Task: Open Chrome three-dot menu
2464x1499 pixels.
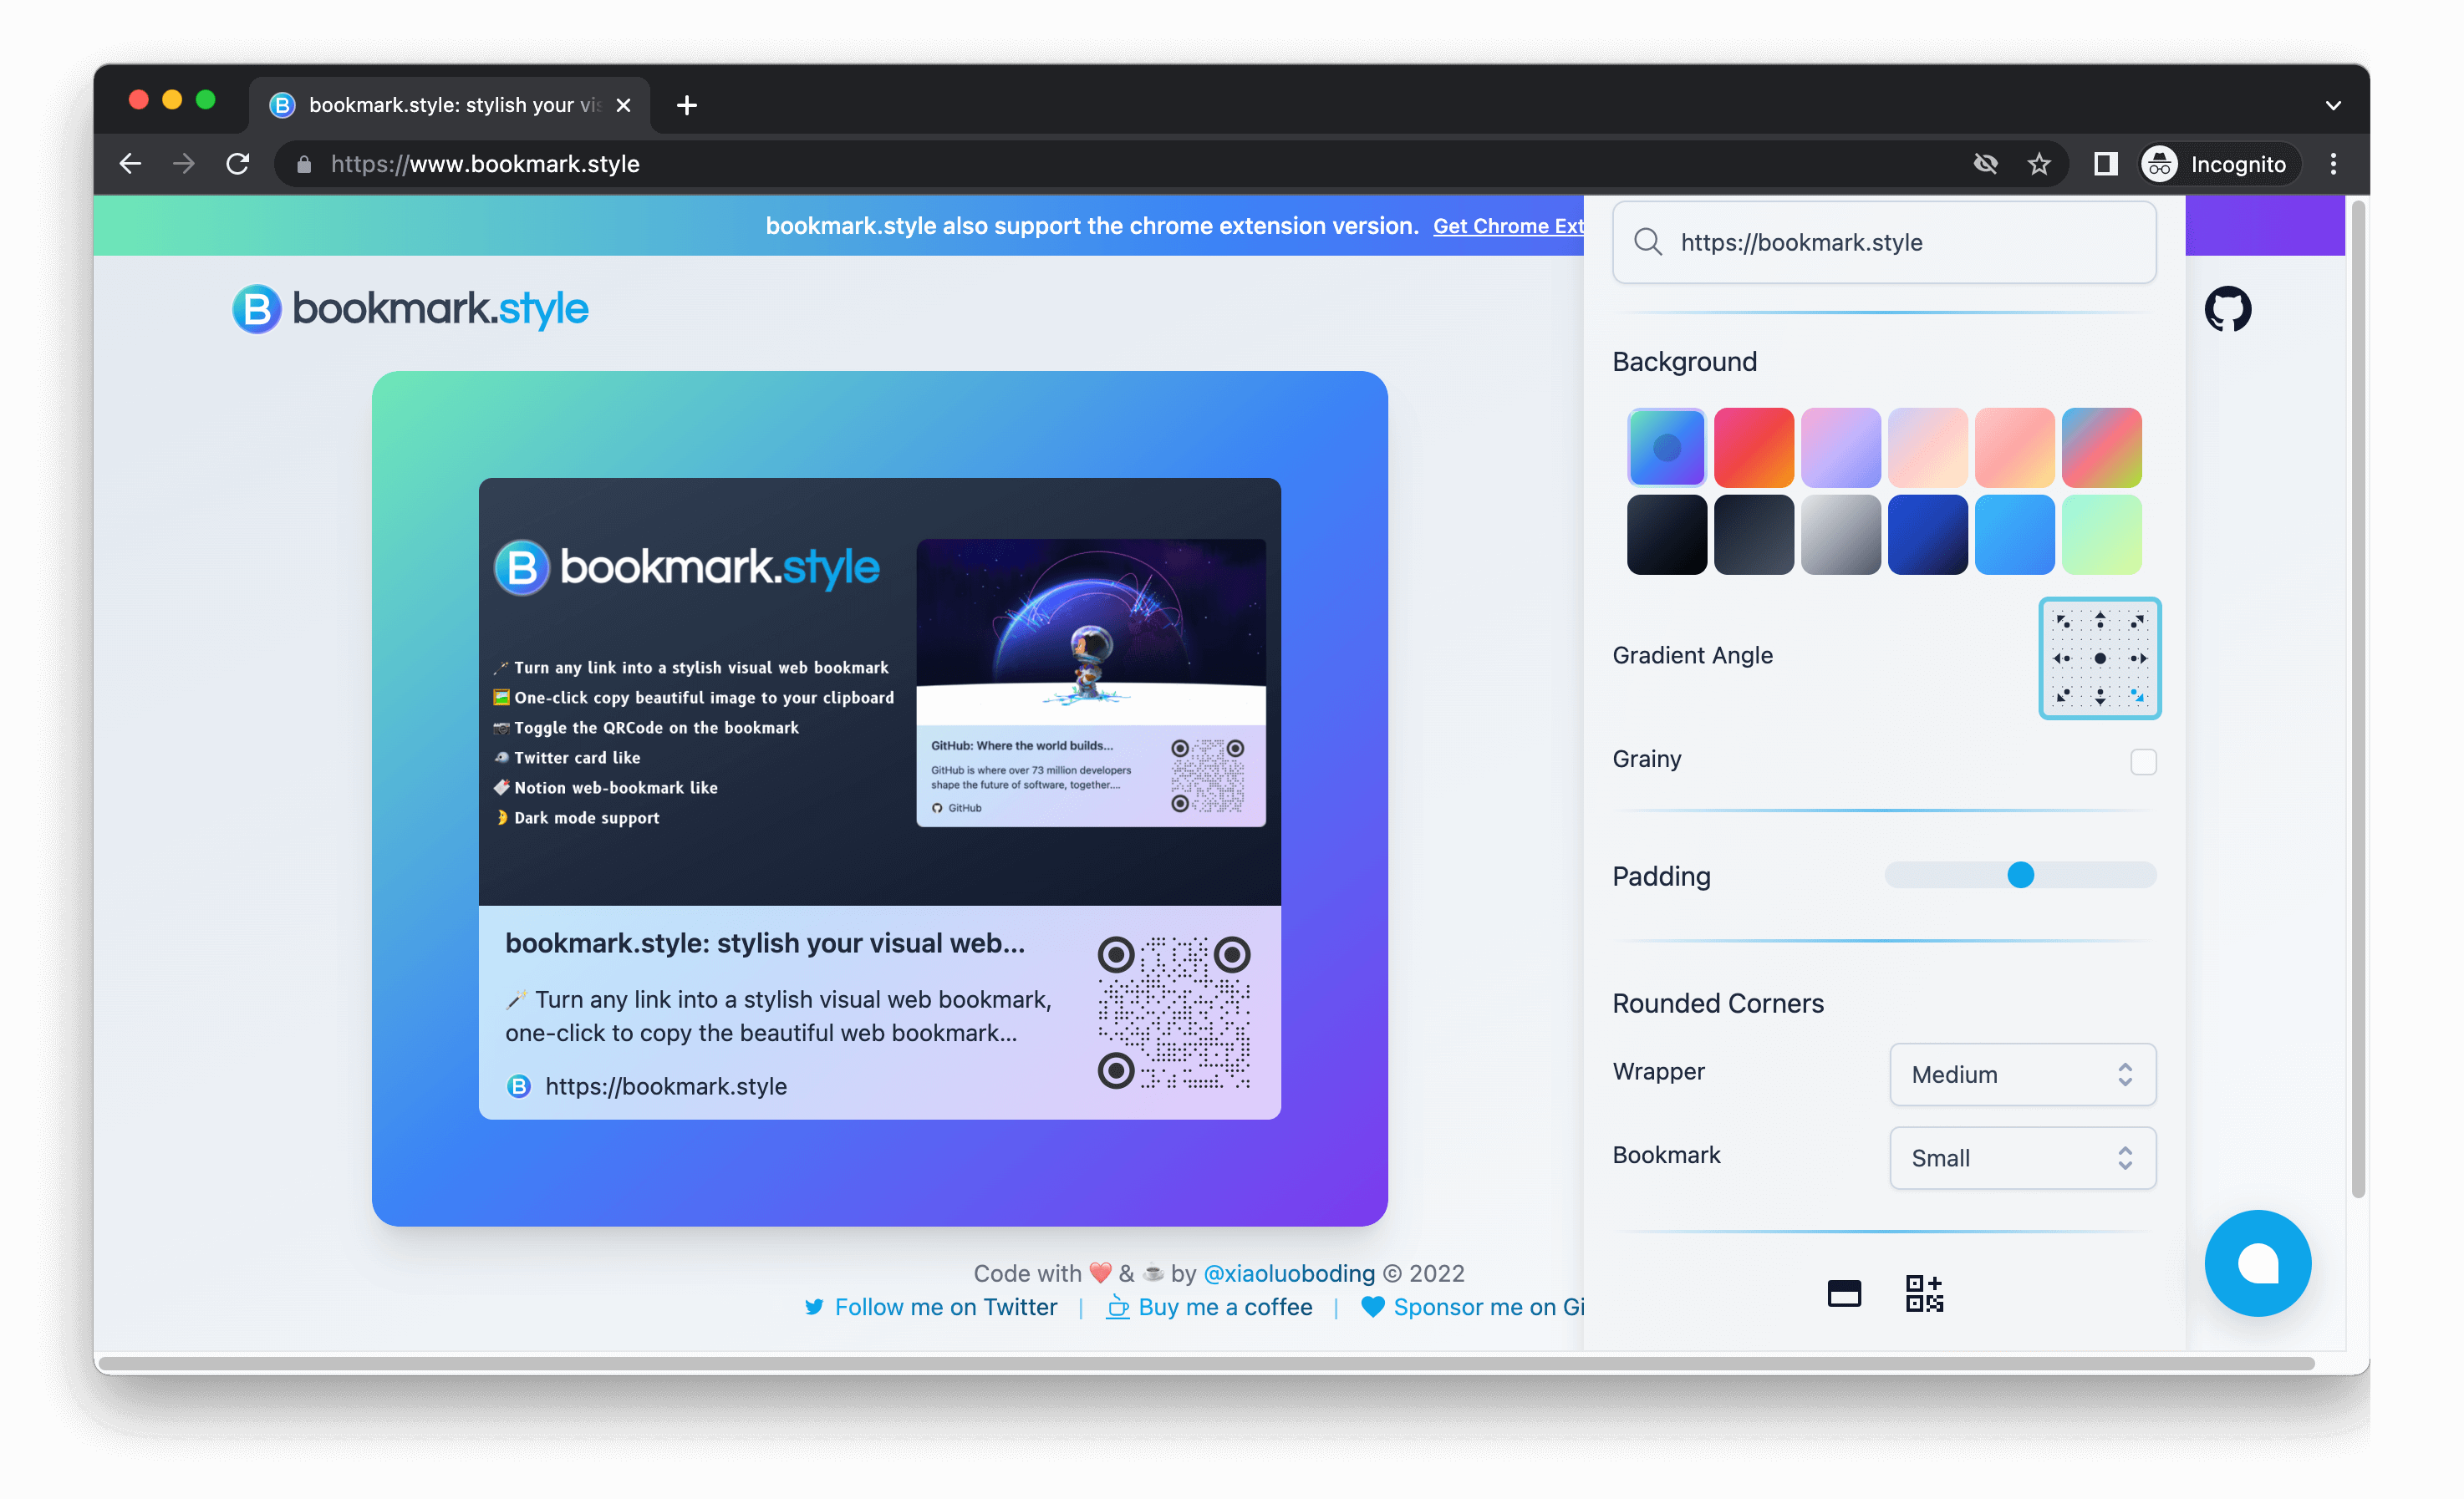Action: [2333, 164]
